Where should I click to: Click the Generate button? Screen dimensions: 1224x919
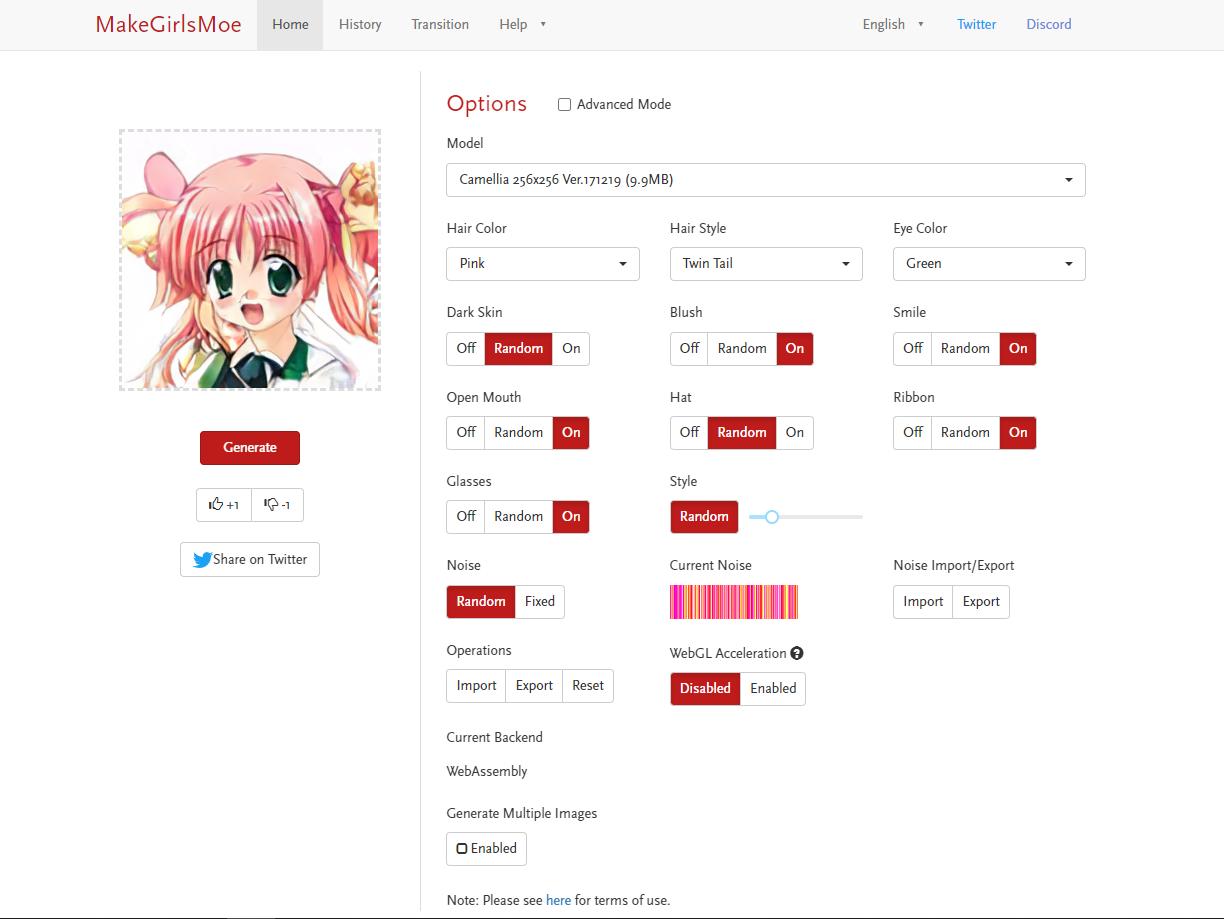coord(249,447)
